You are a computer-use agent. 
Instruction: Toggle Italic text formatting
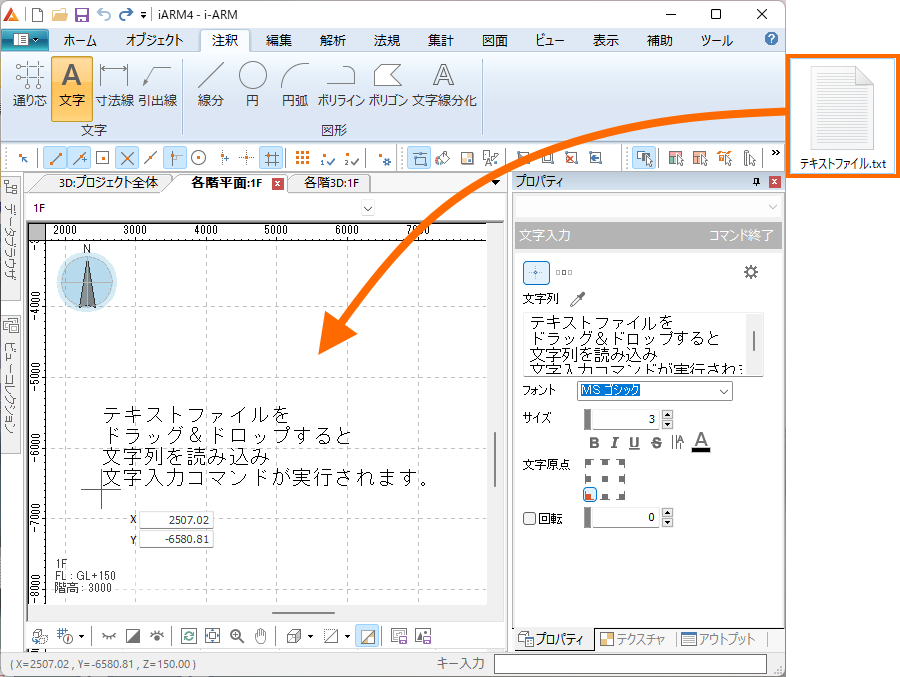615,443
